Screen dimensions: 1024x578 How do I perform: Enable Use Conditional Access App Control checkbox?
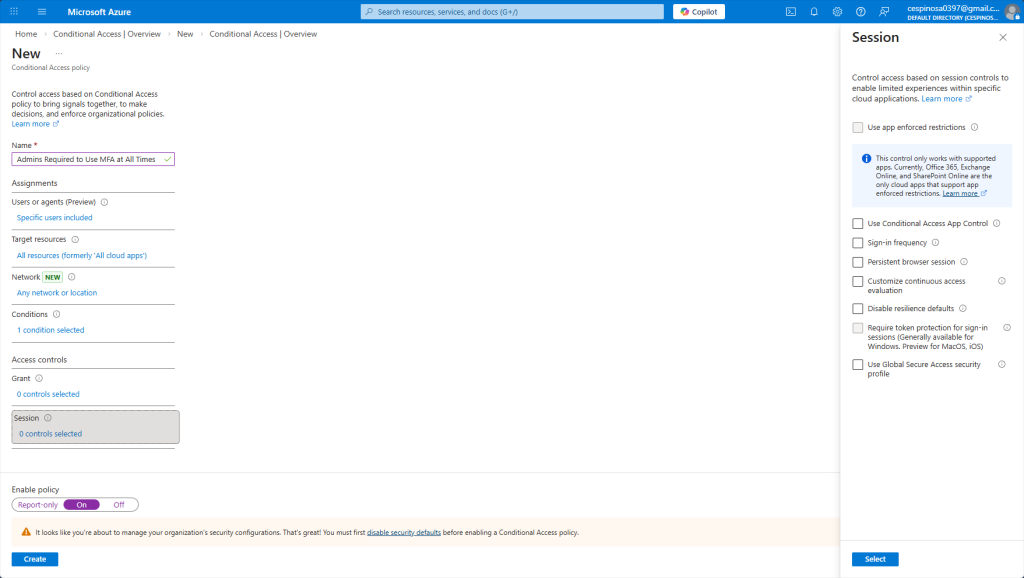858,224
